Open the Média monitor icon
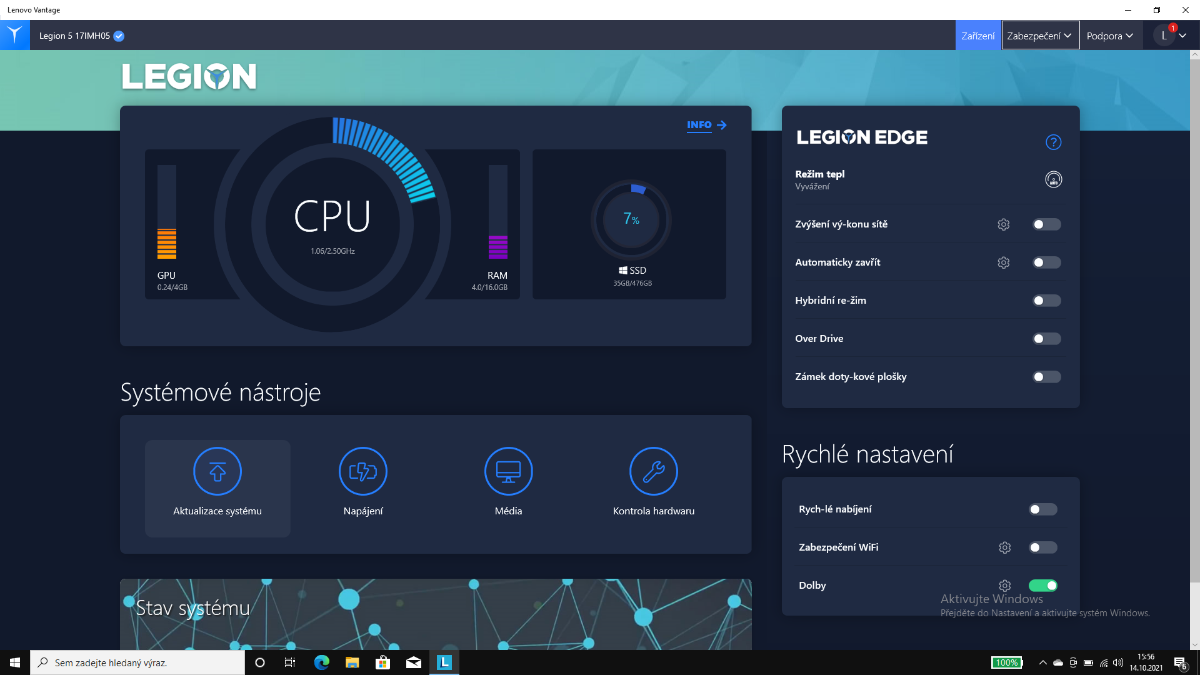 point(508,471)
